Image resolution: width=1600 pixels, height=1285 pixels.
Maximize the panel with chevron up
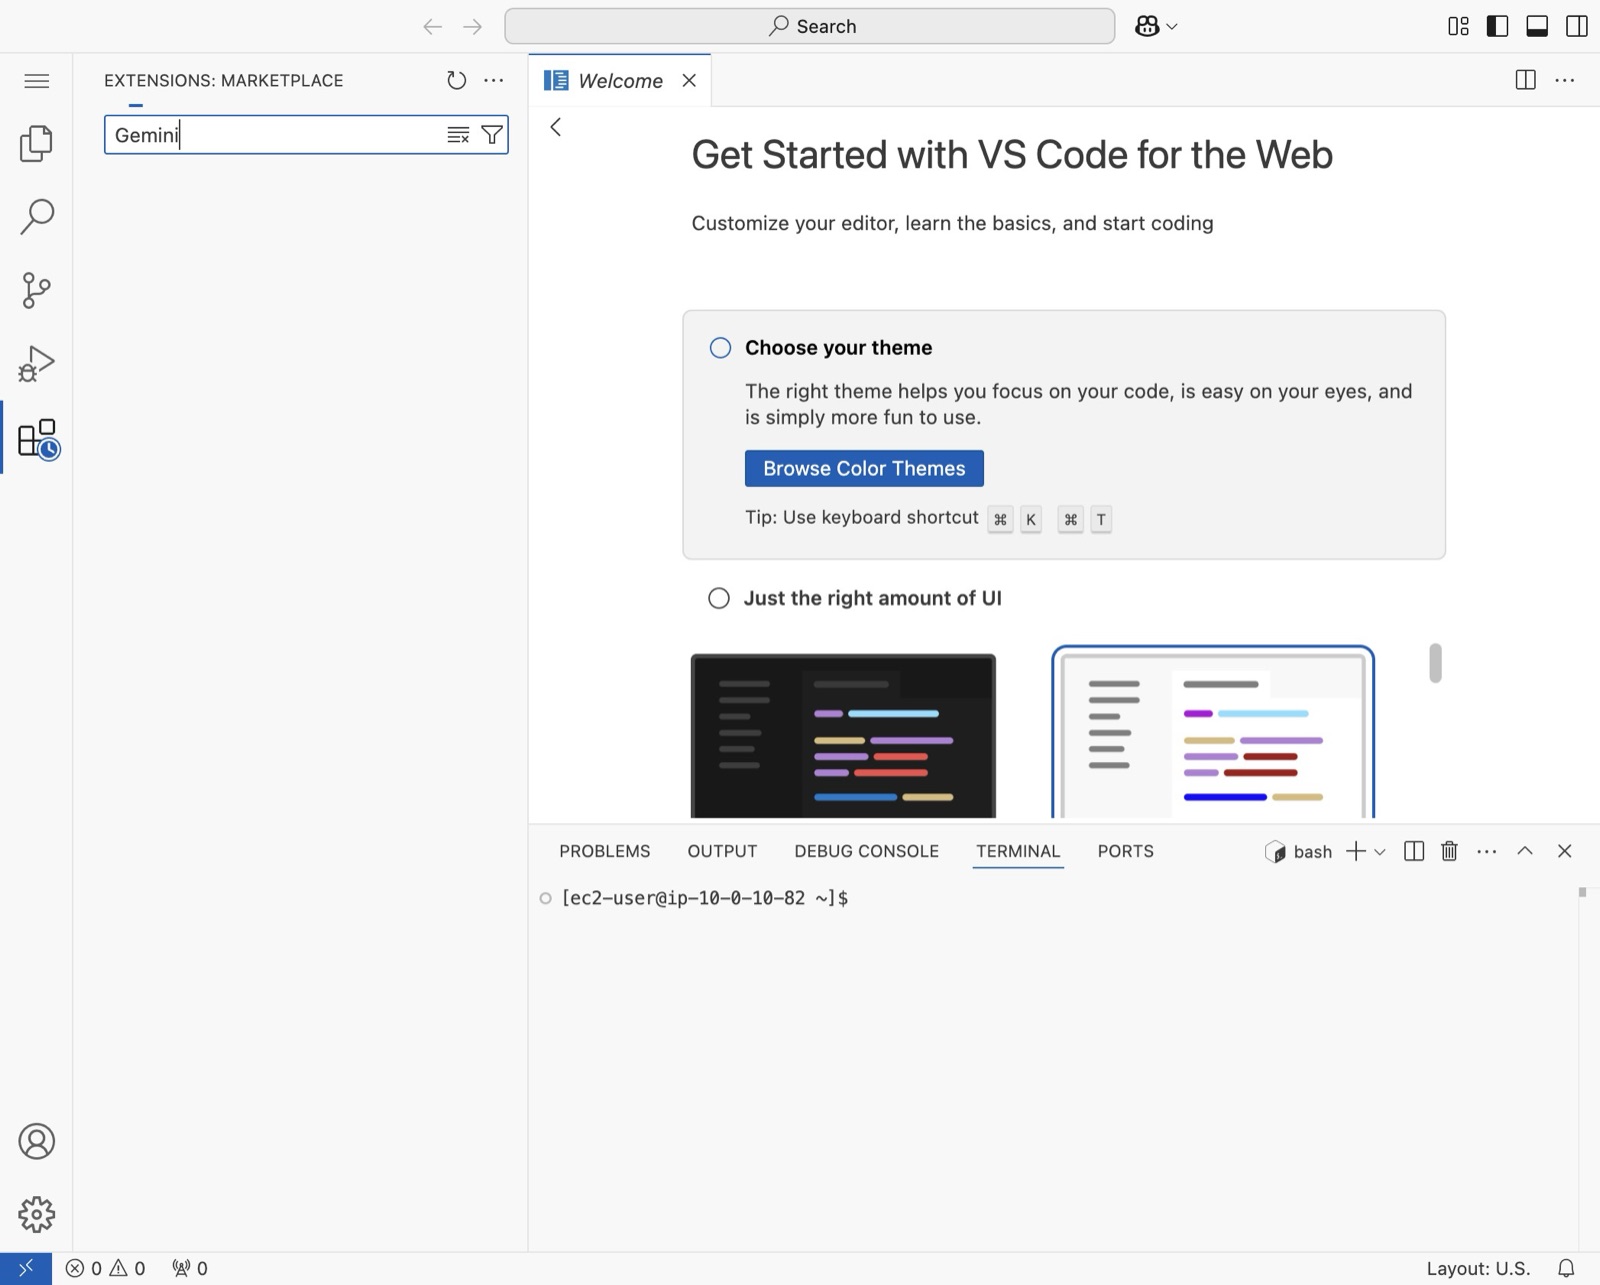pyautogui.click(x=1525, y=851)
